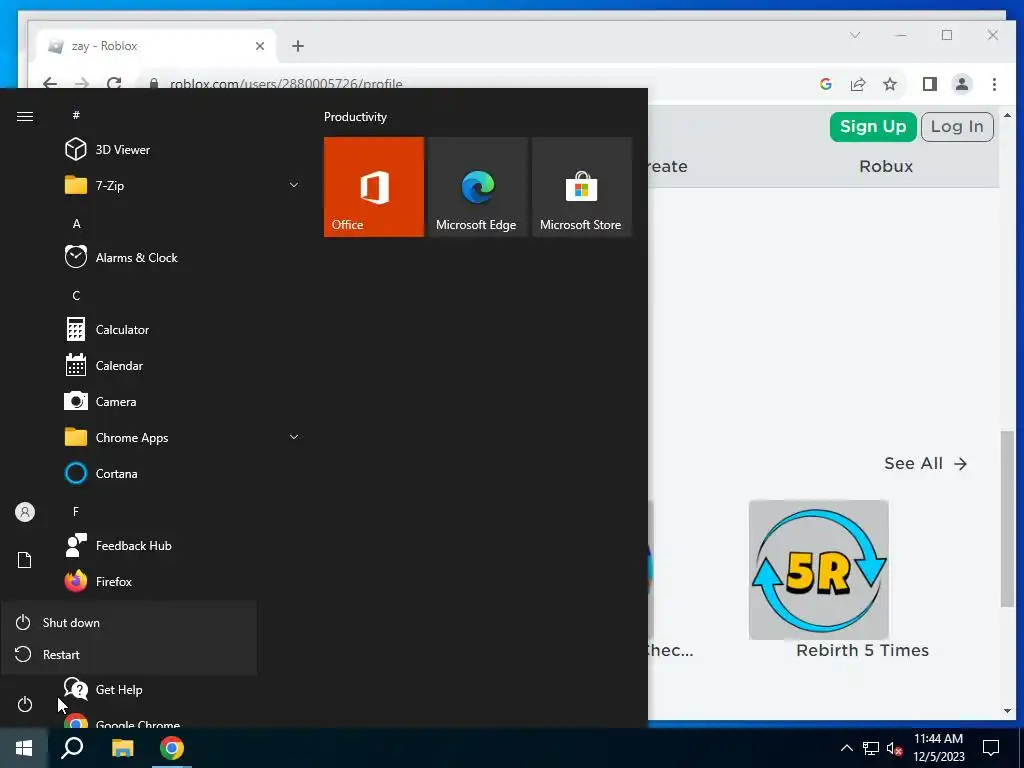Open Documents icon in Start sidebar
Screen dimensions: 1024x768
[25, 560]
